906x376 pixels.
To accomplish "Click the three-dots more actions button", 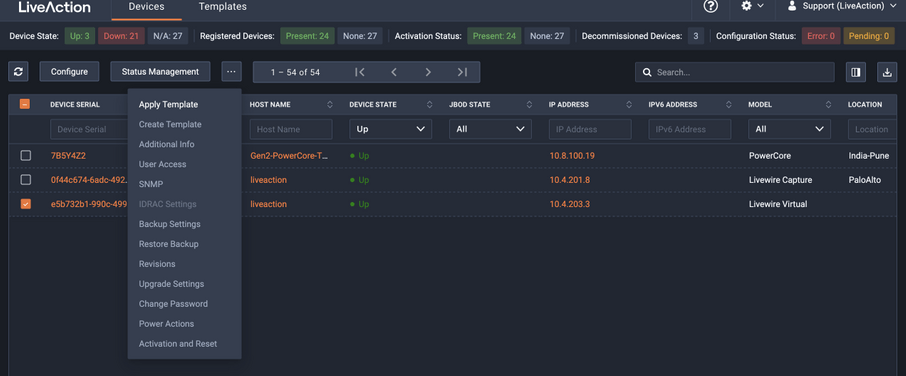I will [231, 72].
